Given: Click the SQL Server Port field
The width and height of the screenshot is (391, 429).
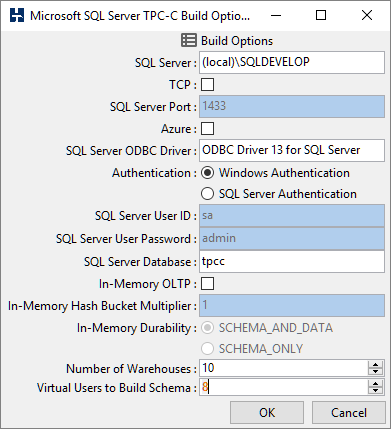Looking at the screenshot, I should (292, 106).
